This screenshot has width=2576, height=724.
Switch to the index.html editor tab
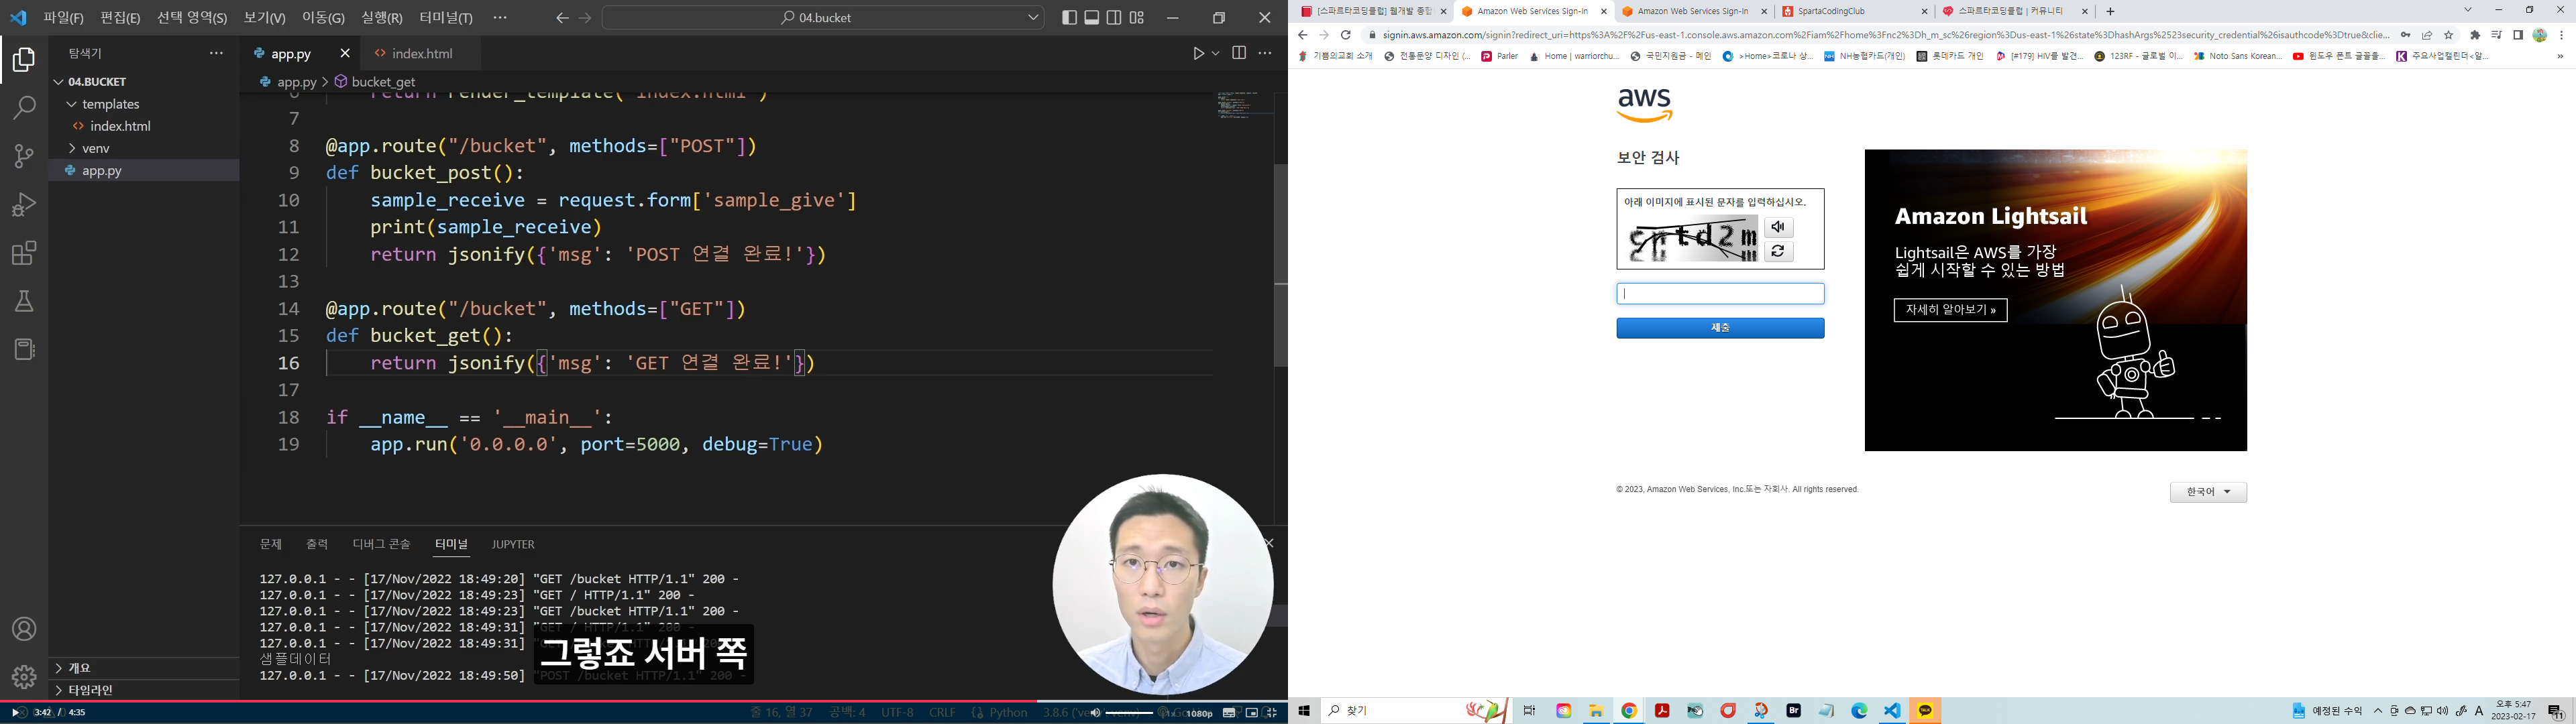[422, 53]
